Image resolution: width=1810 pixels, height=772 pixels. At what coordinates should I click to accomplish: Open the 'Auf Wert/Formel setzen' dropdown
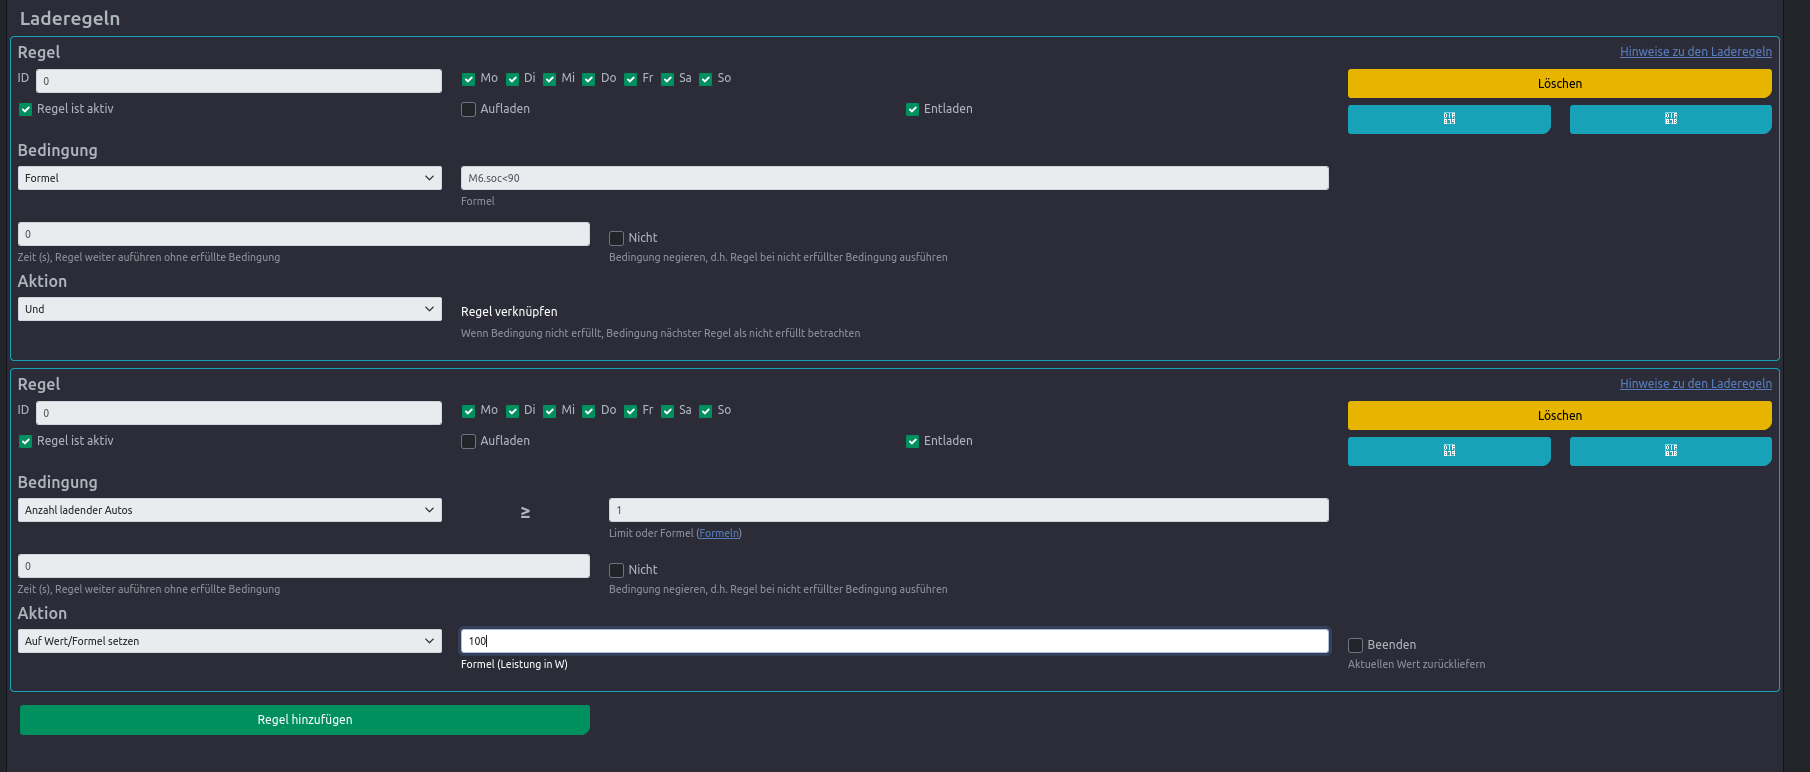[x=229, y=641]
